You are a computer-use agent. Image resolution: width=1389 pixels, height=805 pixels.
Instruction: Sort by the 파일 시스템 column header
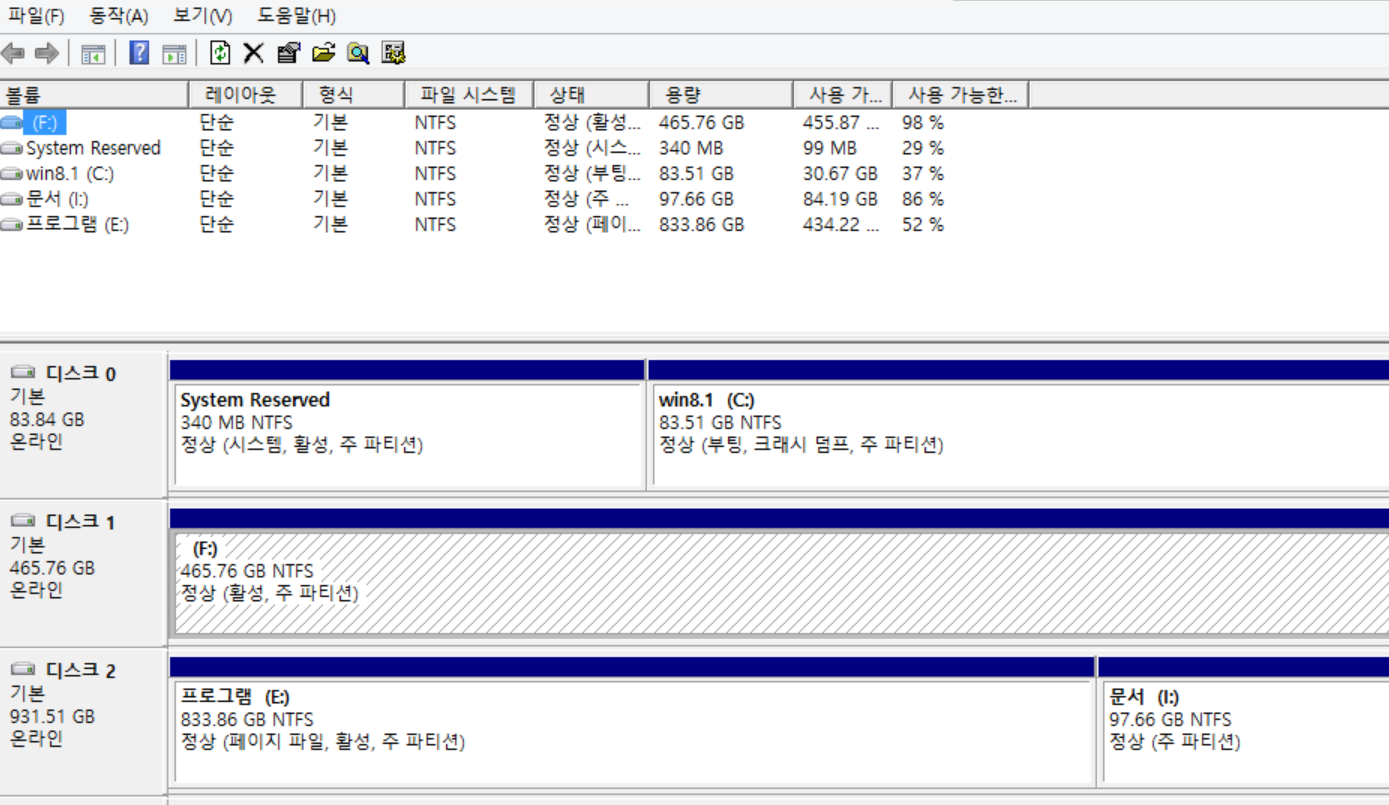468,95
